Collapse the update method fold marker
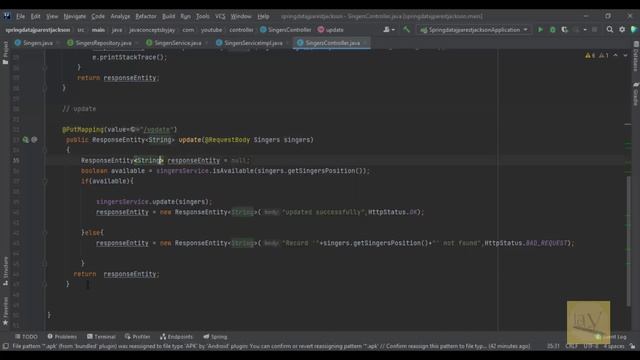Viewport: 640px width, 360px height. tap(45, 150)
